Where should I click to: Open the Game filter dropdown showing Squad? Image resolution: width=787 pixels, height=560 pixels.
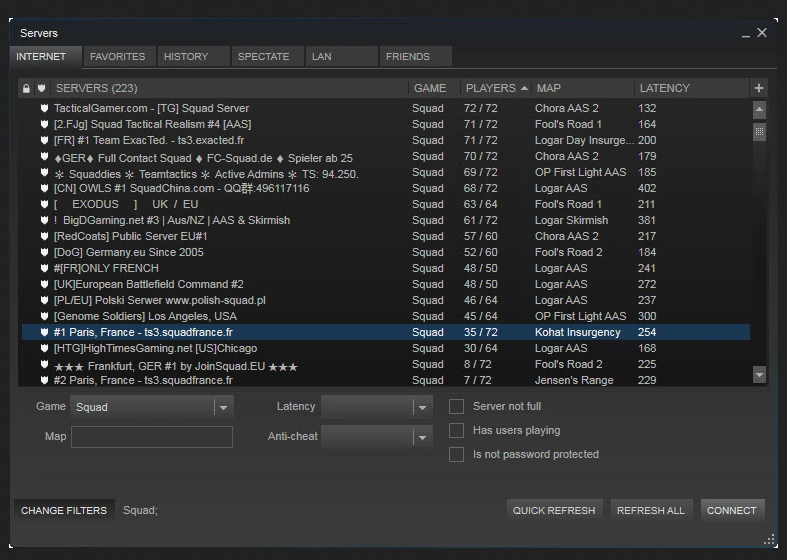(152, 407)
